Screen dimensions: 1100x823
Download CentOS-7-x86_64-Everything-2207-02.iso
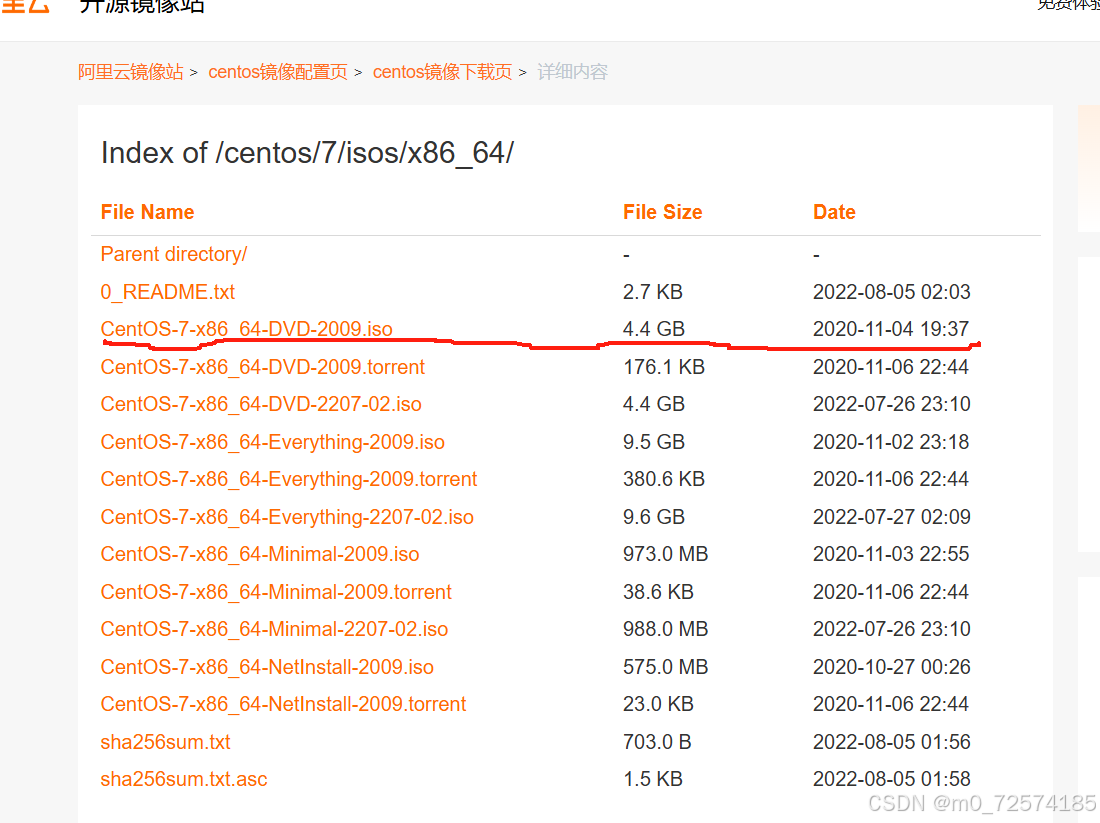287,517
